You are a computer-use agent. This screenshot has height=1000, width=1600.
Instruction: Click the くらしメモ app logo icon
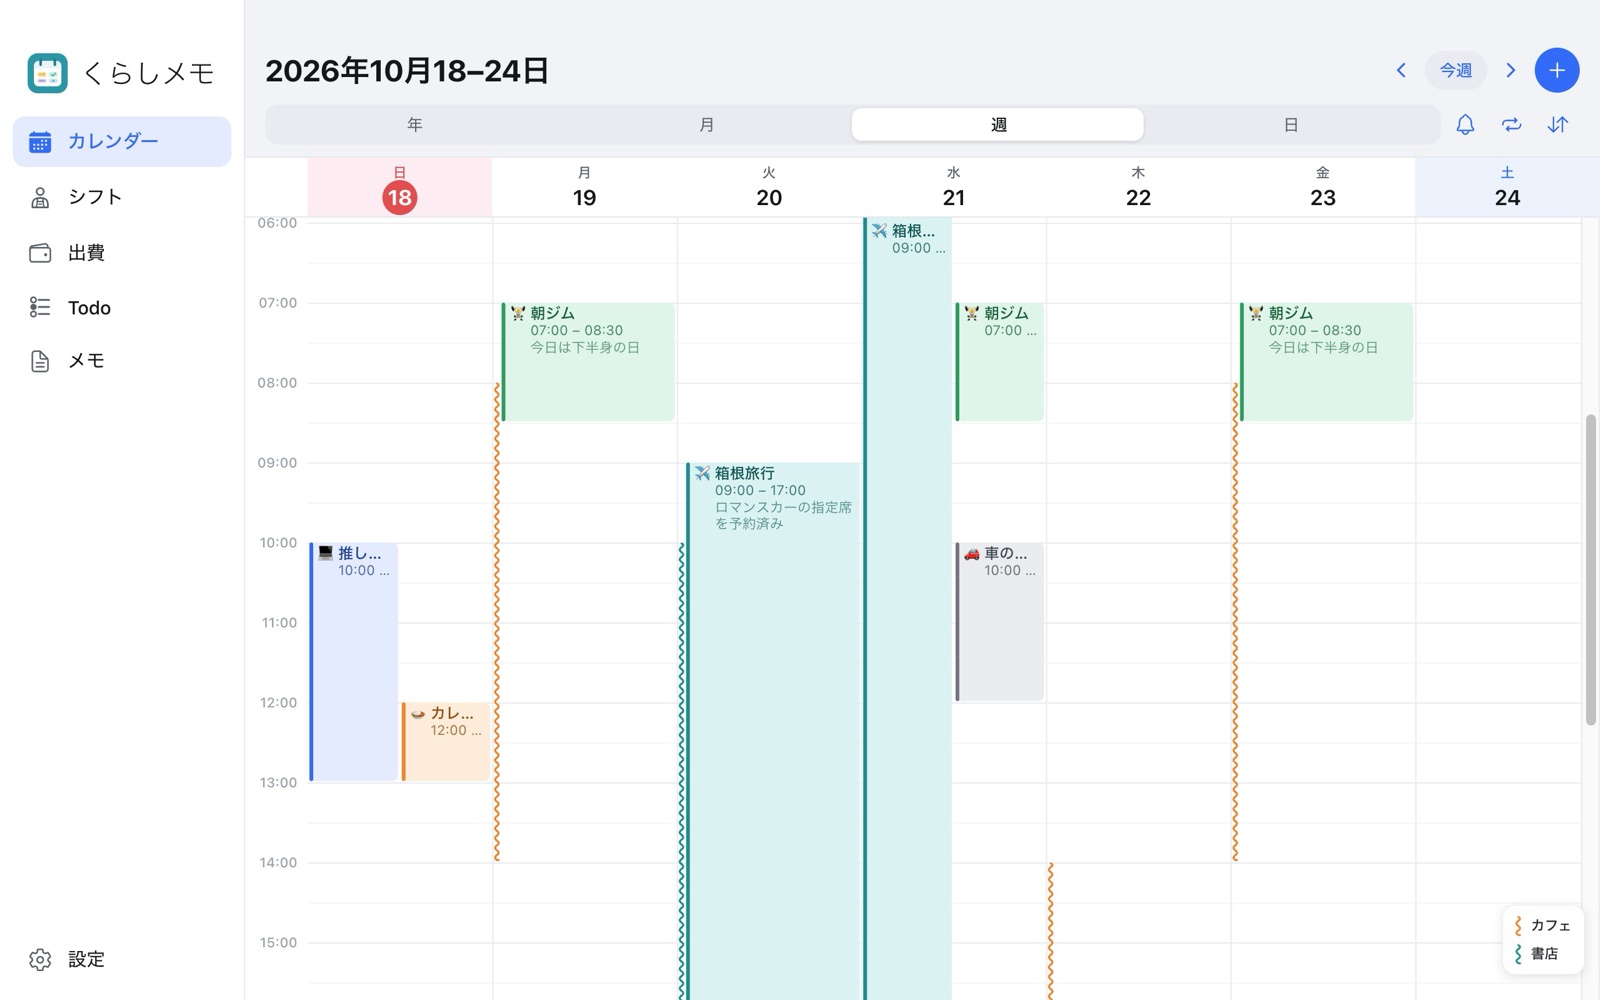pyautogui.click(x=47, y=73)
